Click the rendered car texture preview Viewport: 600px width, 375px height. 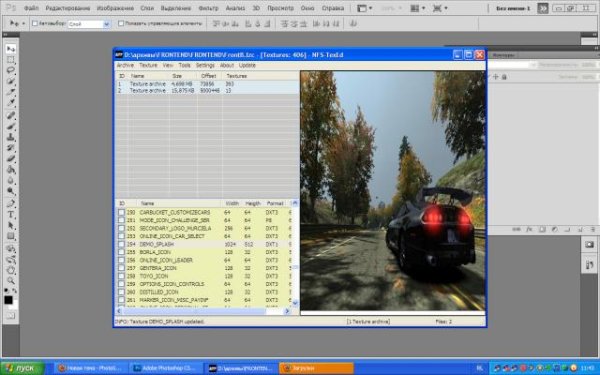point(393,191)
